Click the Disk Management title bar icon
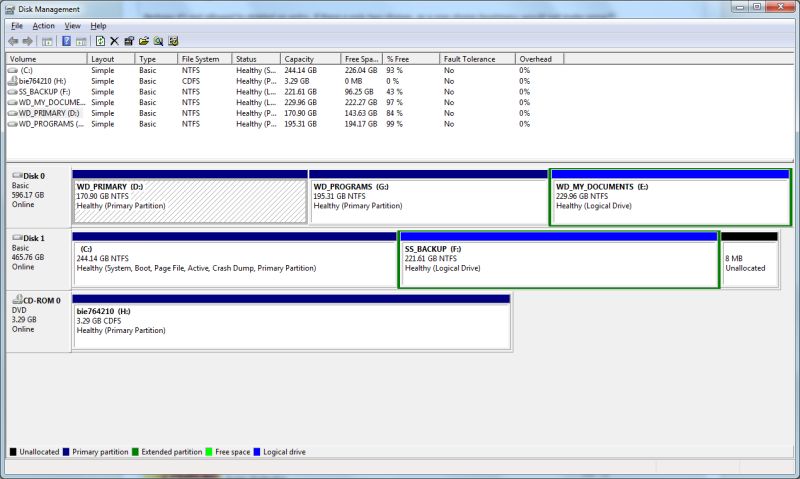This screenshot has height=479, width=800. 10,9
